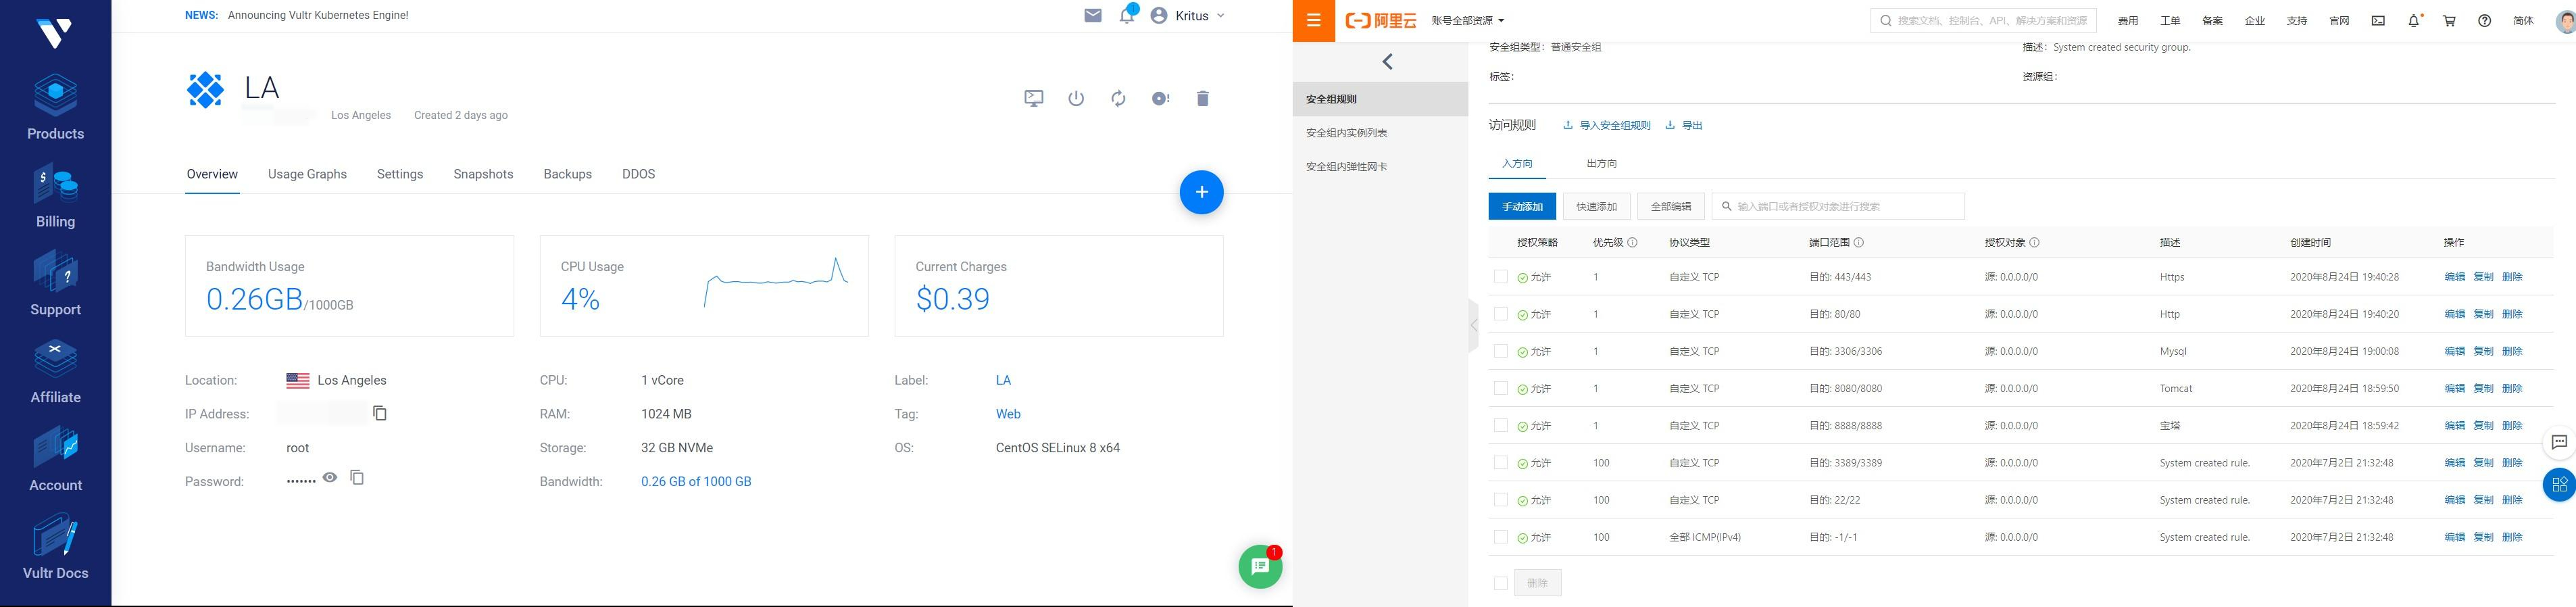Click 复制 for the 3306/3306 rule
Image resolution: width=2576 pixels, height=607 pixels.
tap(2483, 351)
